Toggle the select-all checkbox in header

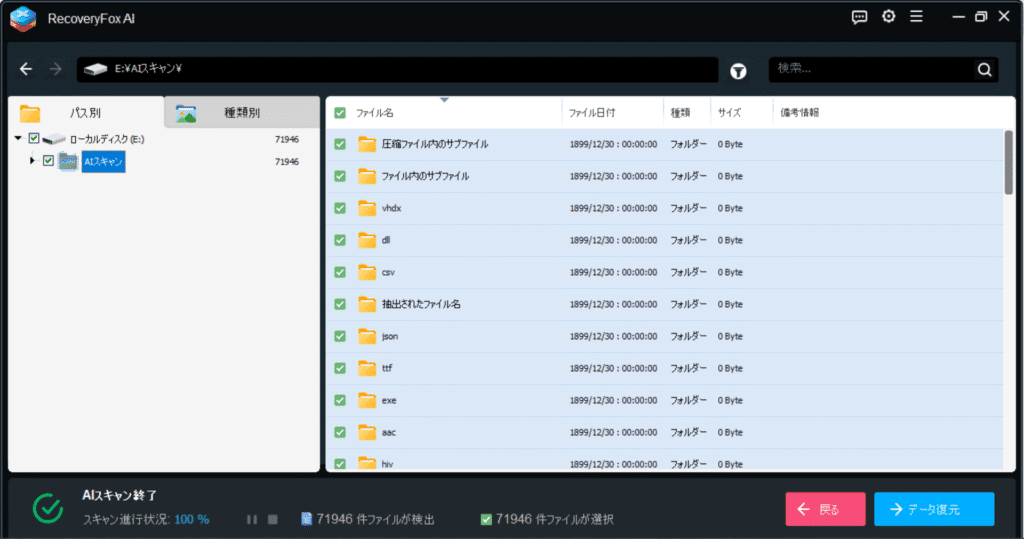(340, 113)
